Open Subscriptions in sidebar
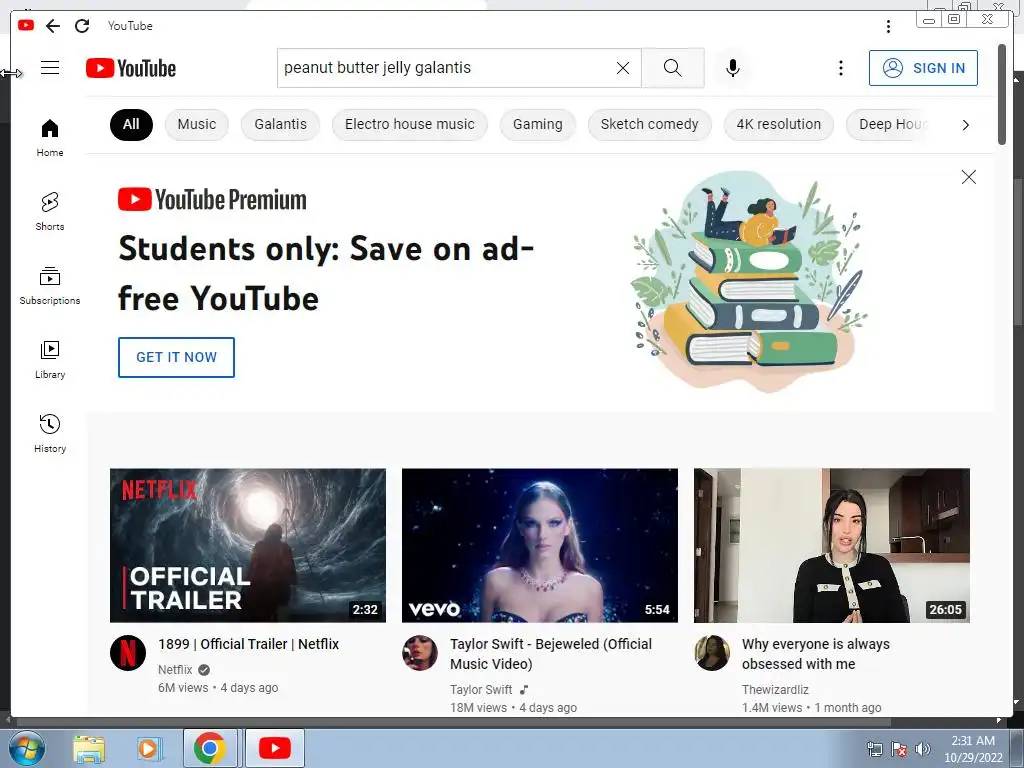 click(x=50, y=285)
